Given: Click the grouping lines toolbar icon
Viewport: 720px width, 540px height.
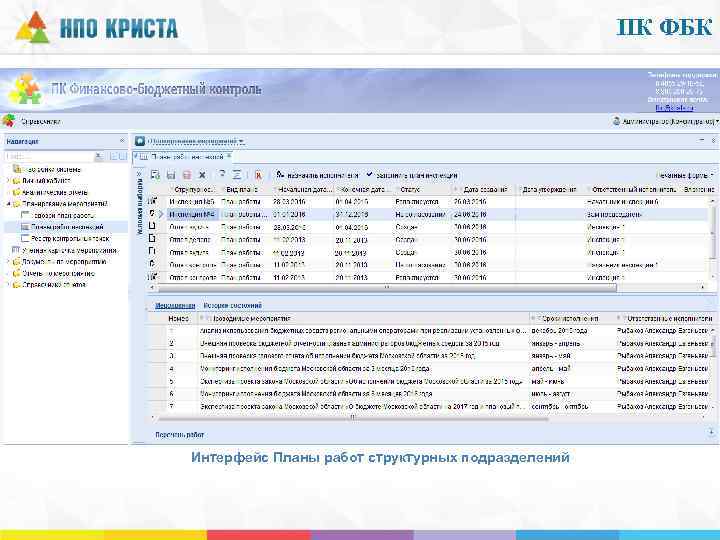Looking at the screenshot, I should [237, 175].
